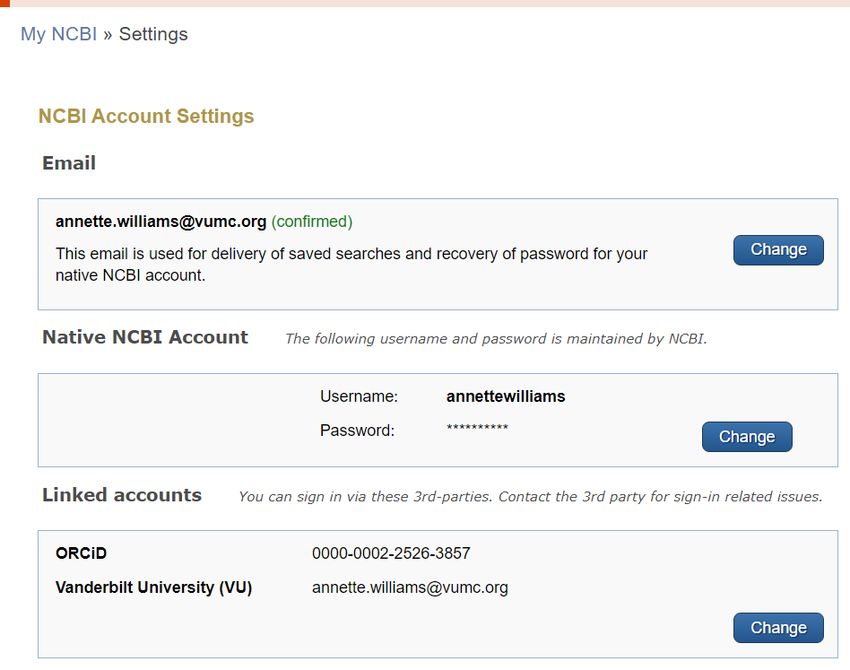Viewport: 850px width, 670px height.
Task: Click the NCBI Account Settings heading
Action: coord(146,116)
